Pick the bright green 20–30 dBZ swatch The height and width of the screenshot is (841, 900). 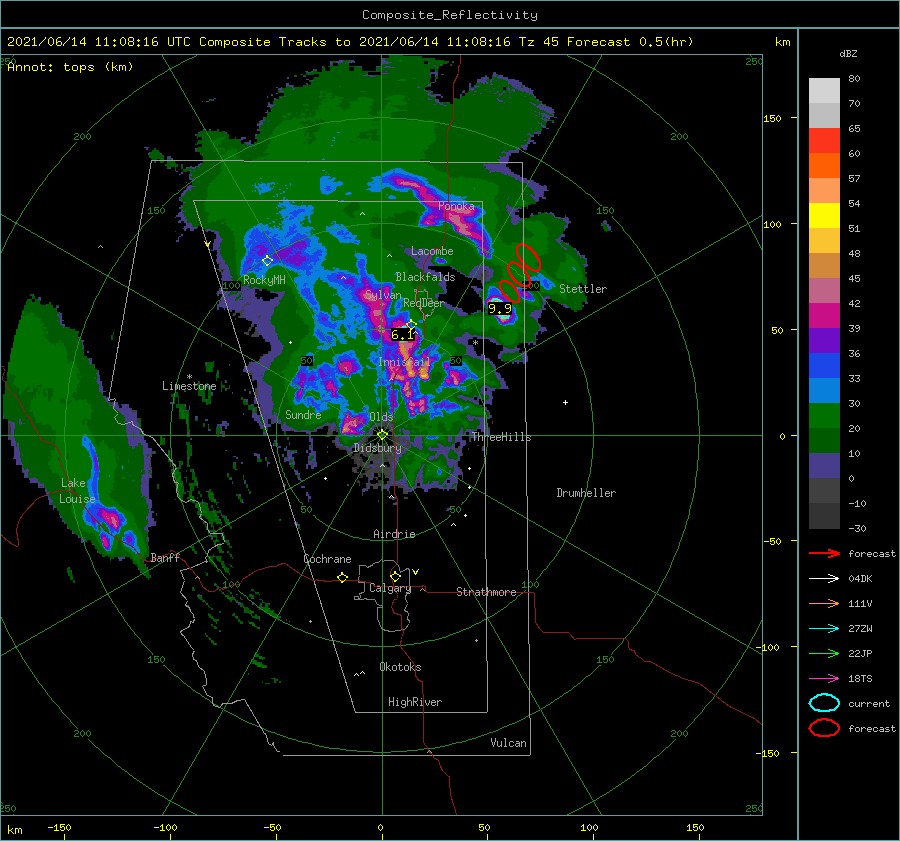[824, 416]
